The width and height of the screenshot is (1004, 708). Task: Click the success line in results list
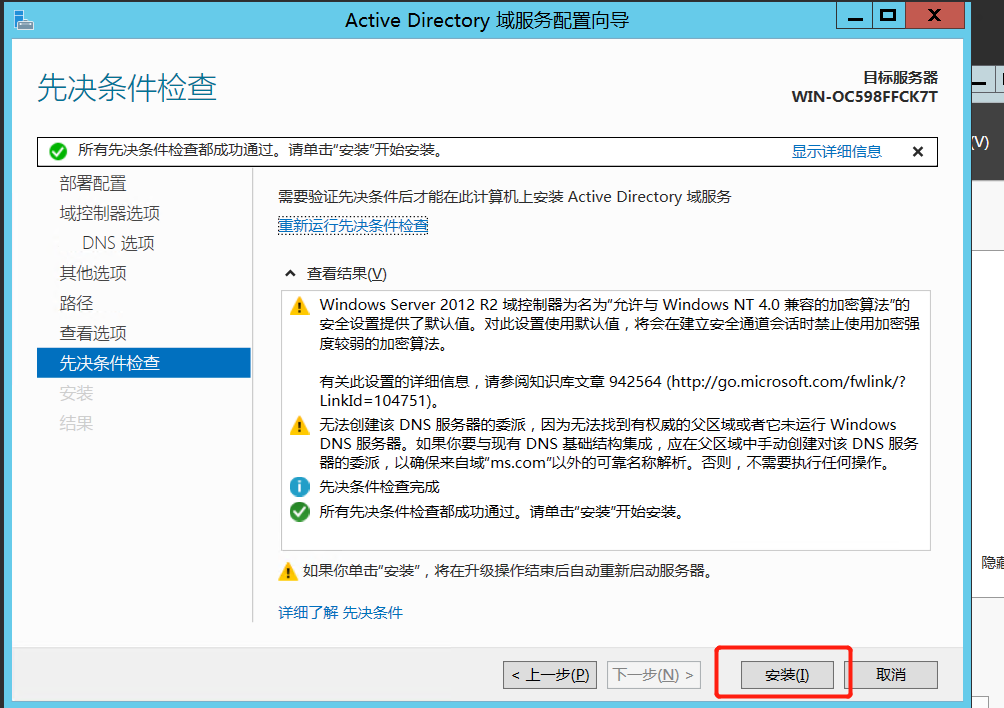coord(501,512)
